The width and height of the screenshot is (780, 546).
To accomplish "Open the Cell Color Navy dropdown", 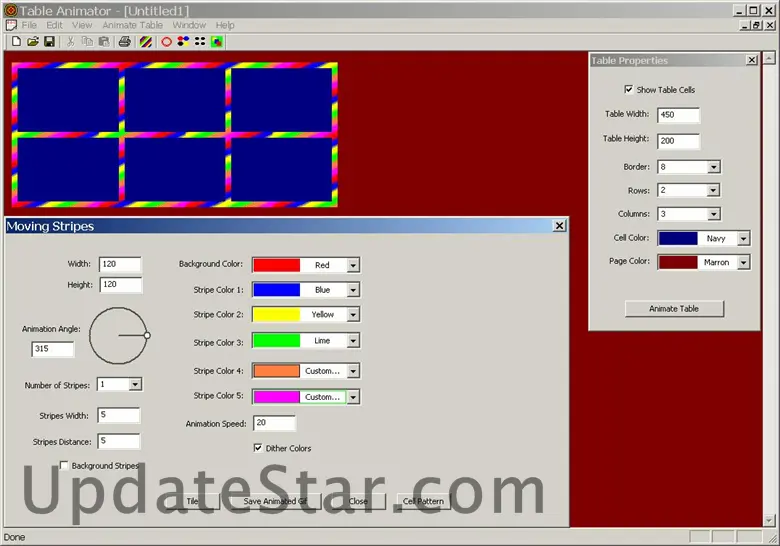I will click(x=742, y=239).
